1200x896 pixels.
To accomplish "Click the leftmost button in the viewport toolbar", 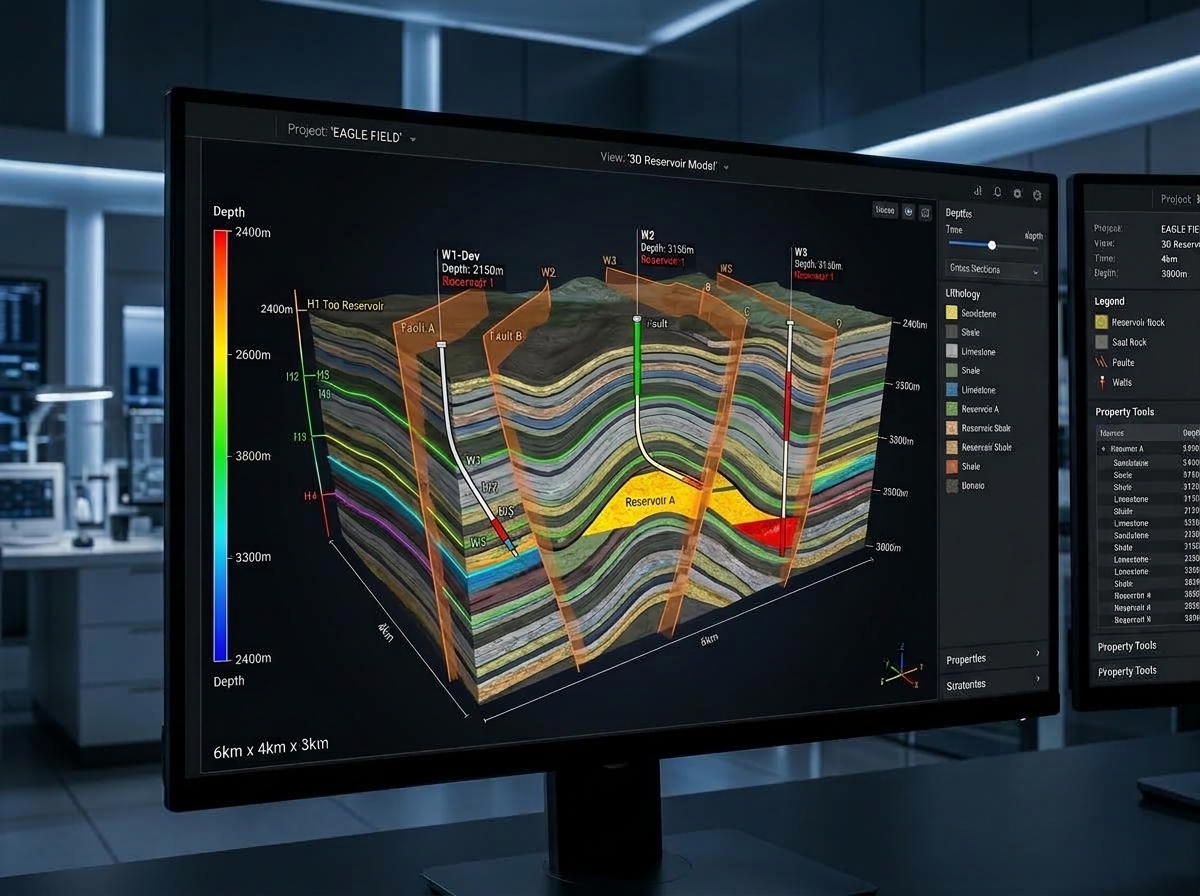I will point(886,210).
